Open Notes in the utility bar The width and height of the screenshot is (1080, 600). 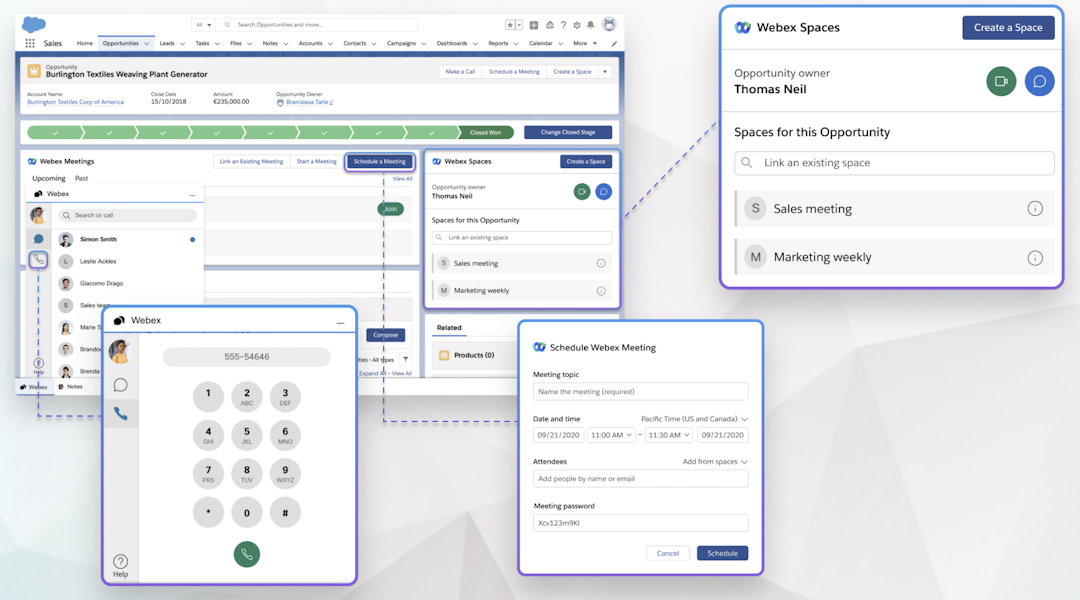click(71, 387)
